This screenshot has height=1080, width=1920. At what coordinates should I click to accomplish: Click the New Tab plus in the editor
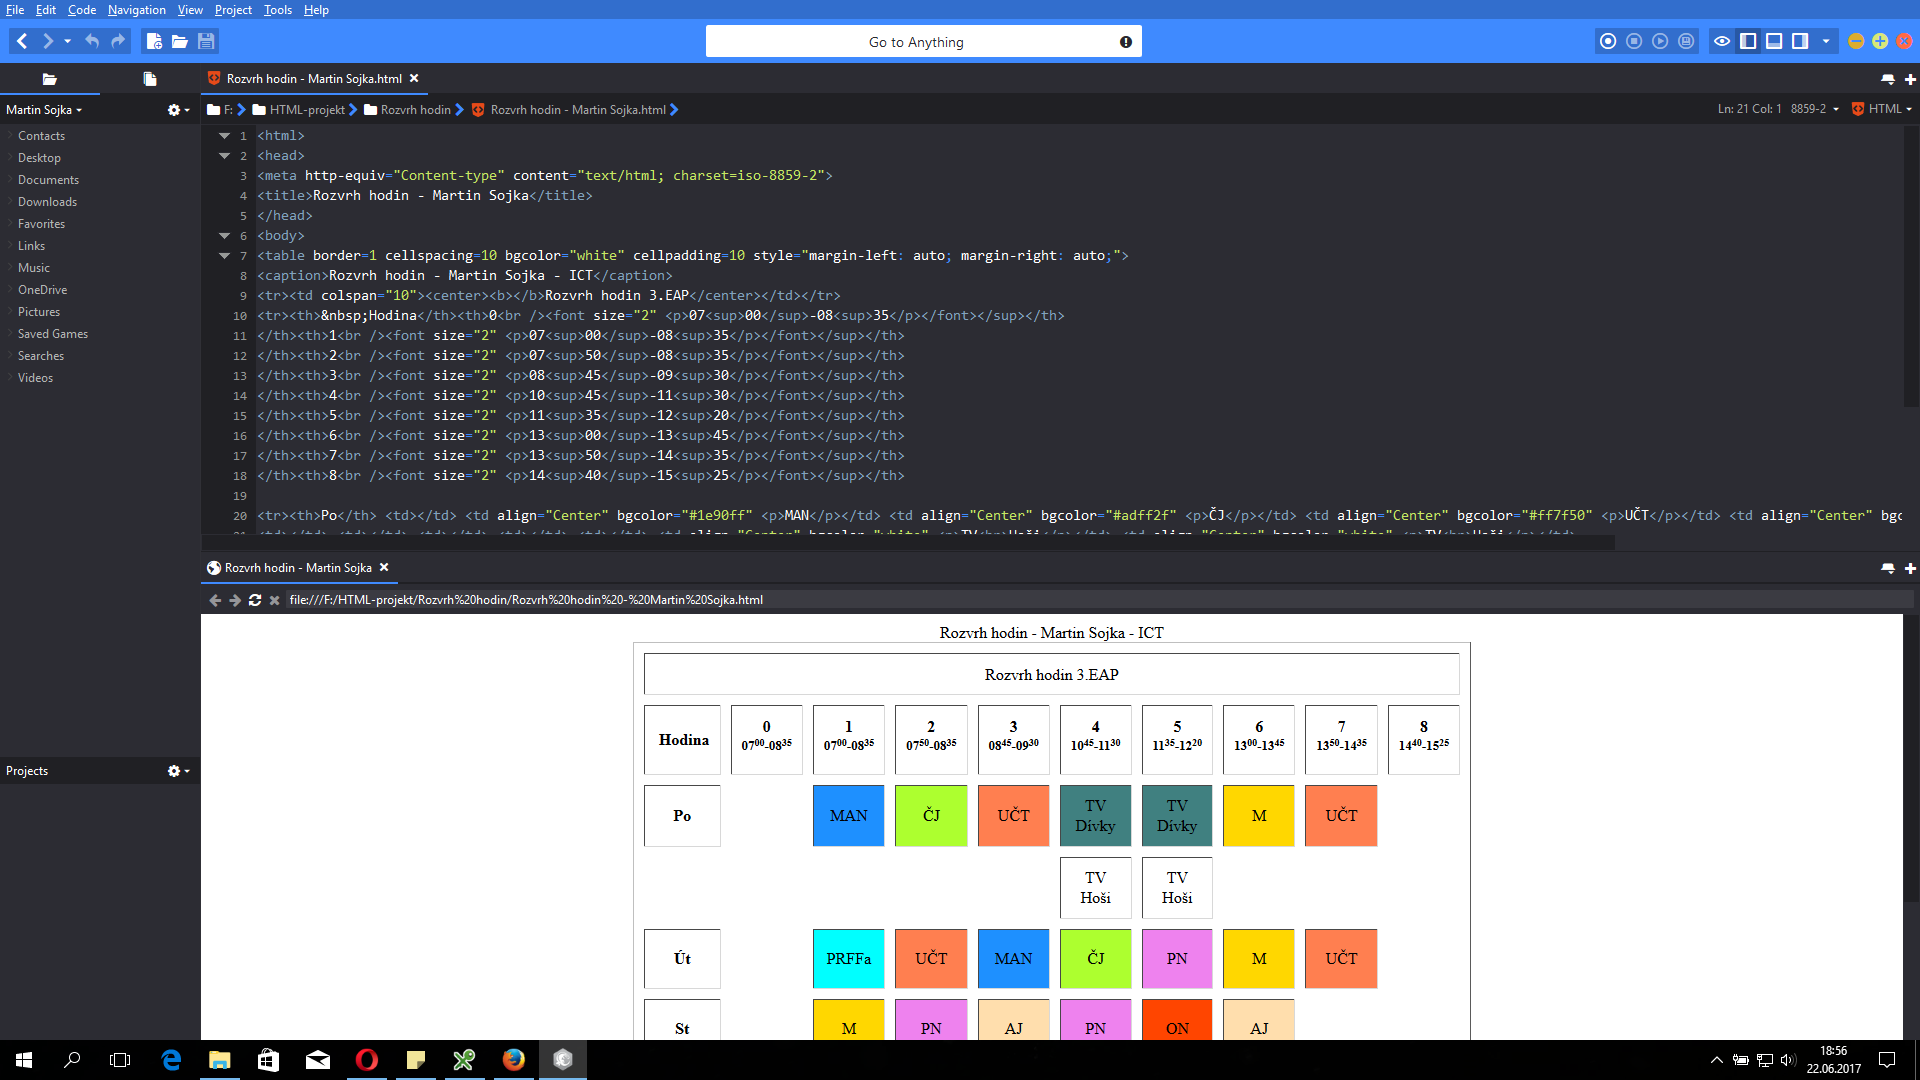click(x=1910, y=79)
